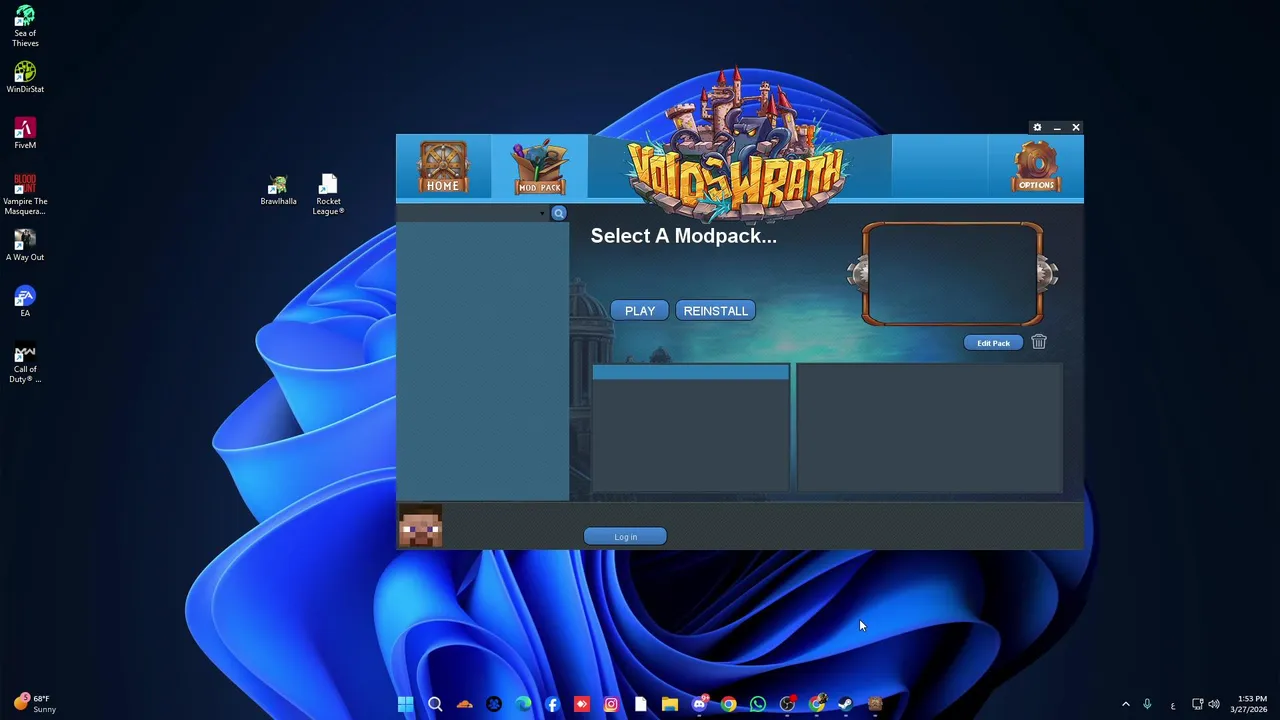Open the dark blue round app in taskbar
This screenshot has width=1280, height=720.
493,705
